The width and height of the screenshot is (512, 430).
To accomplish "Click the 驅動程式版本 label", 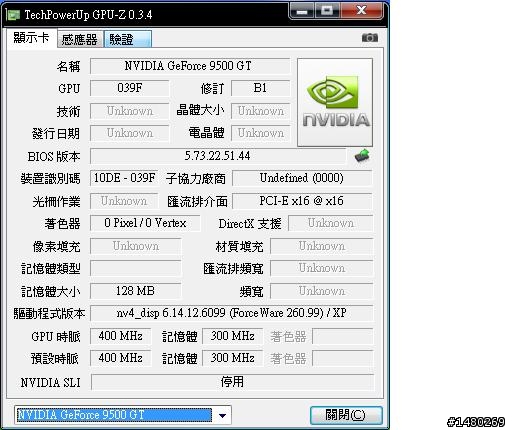I will coord(49,314).
